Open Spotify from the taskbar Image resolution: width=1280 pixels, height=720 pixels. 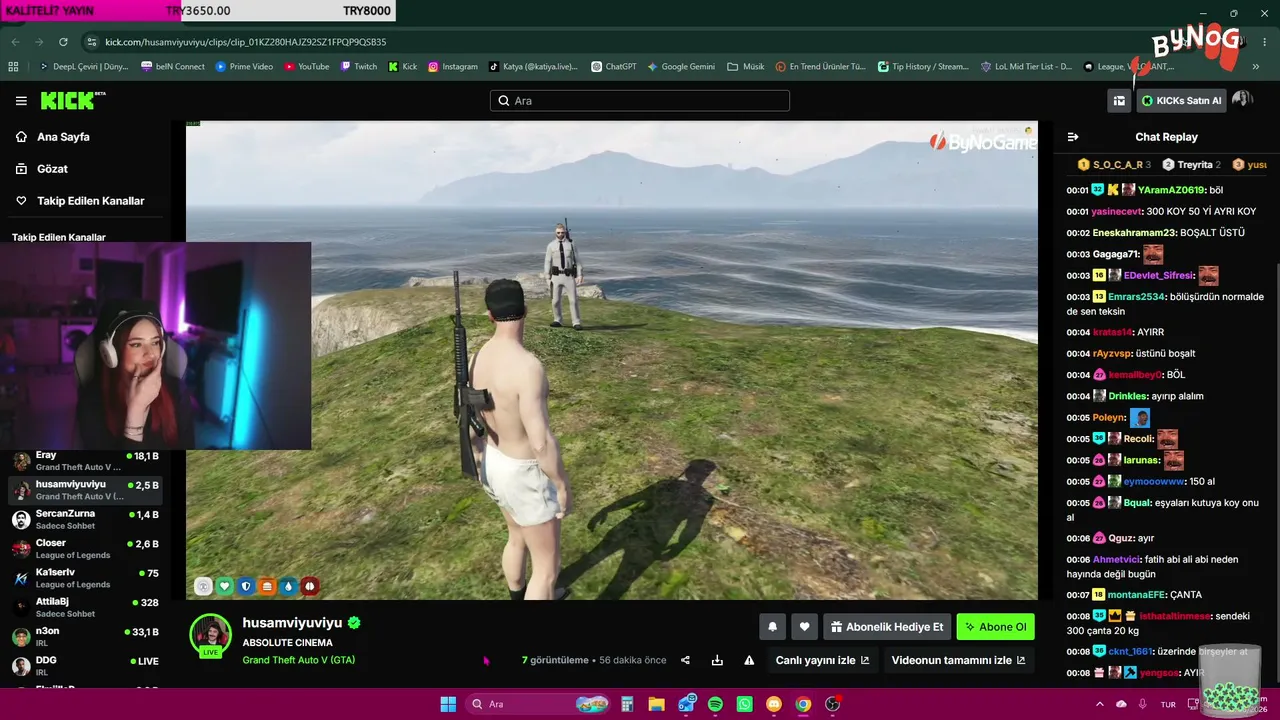(715, 704)
